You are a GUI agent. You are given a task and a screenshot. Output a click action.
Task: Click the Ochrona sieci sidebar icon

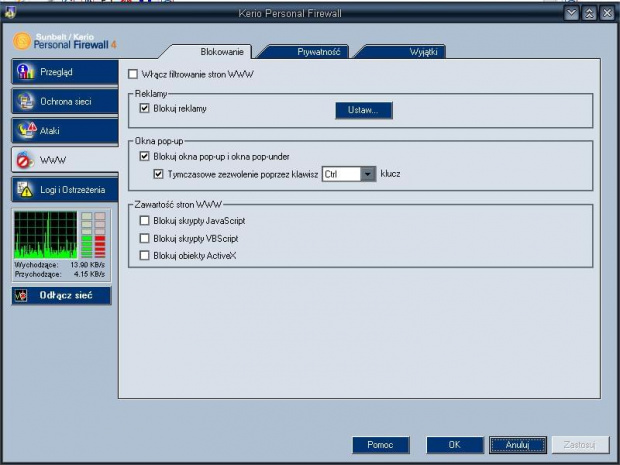26,101
